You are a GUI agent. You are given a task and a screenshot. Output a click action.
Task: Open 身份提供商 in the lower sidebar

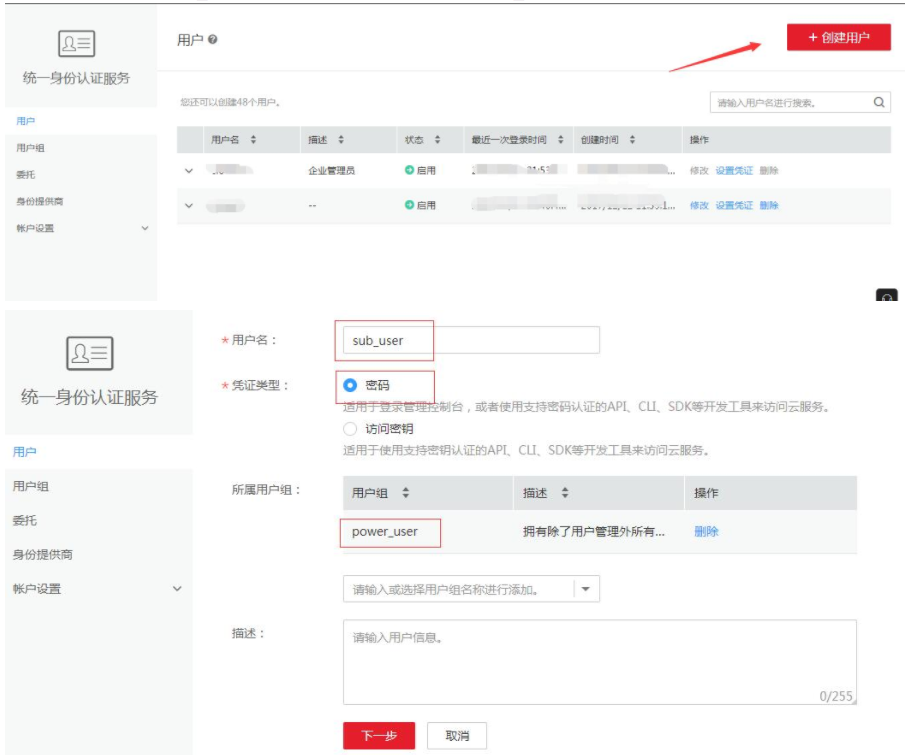pos(43,555)
